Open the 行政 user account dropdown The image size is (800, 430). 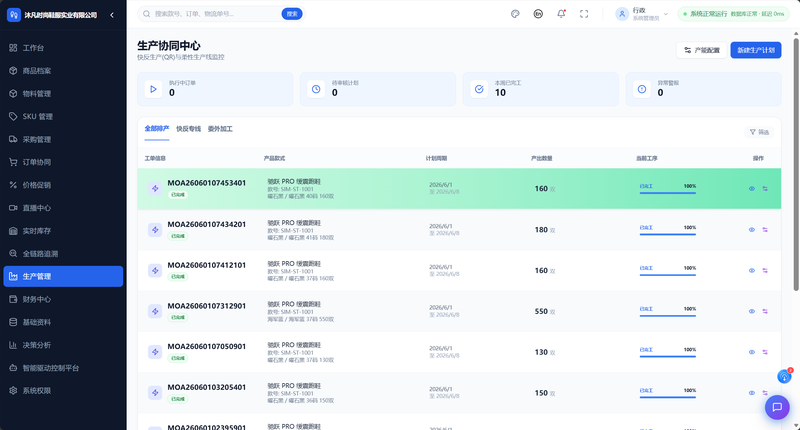642,14
